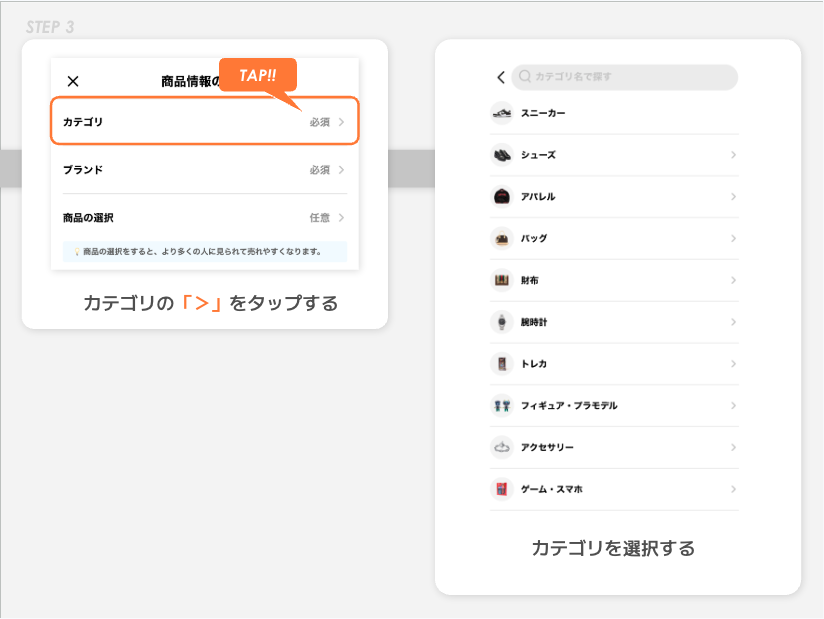Click the figure & plastic model icon
824x619 pixels.
point(501,406)
